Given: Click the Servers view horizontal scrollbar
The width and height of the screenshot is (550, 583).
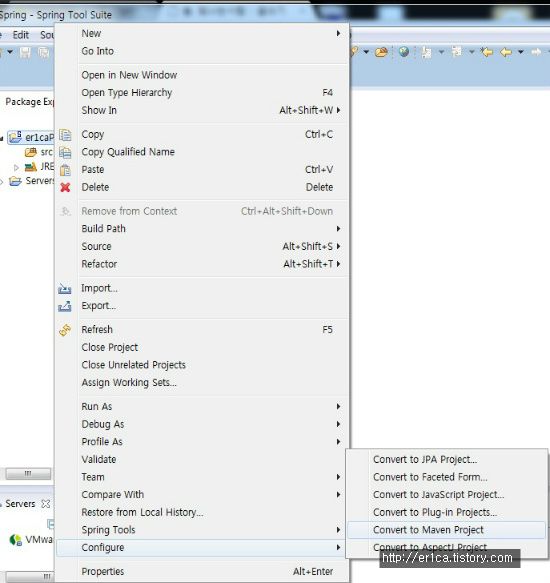Looking at the screenshot, I should (30, 577).
